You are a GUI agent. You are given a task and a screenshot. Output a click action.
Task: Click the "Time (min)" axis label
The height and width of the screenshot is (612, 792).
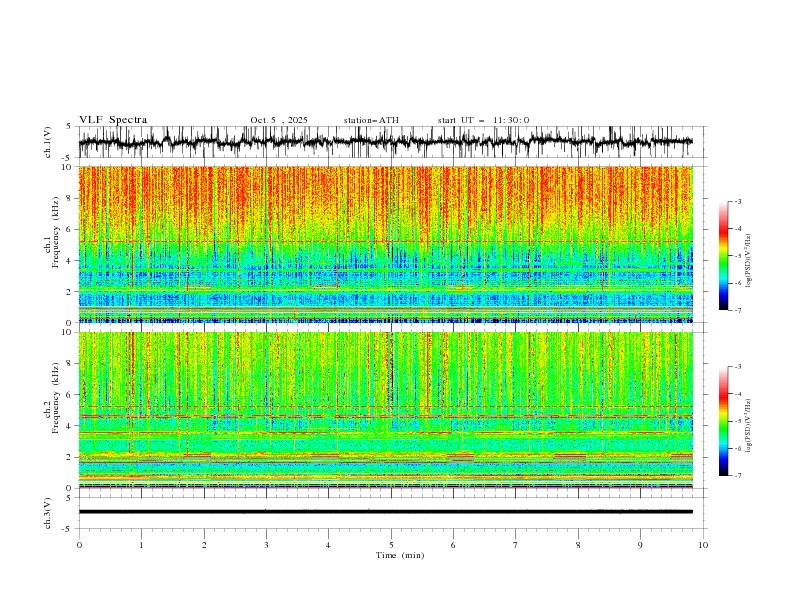pos(400,555)
